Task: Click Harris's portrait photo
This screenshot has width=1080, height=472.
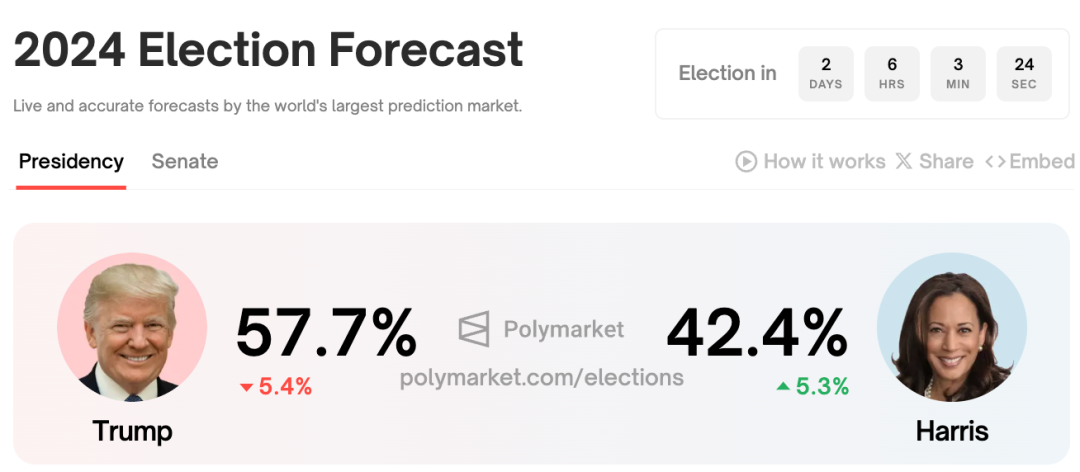Action: click(x=951, y=327)
